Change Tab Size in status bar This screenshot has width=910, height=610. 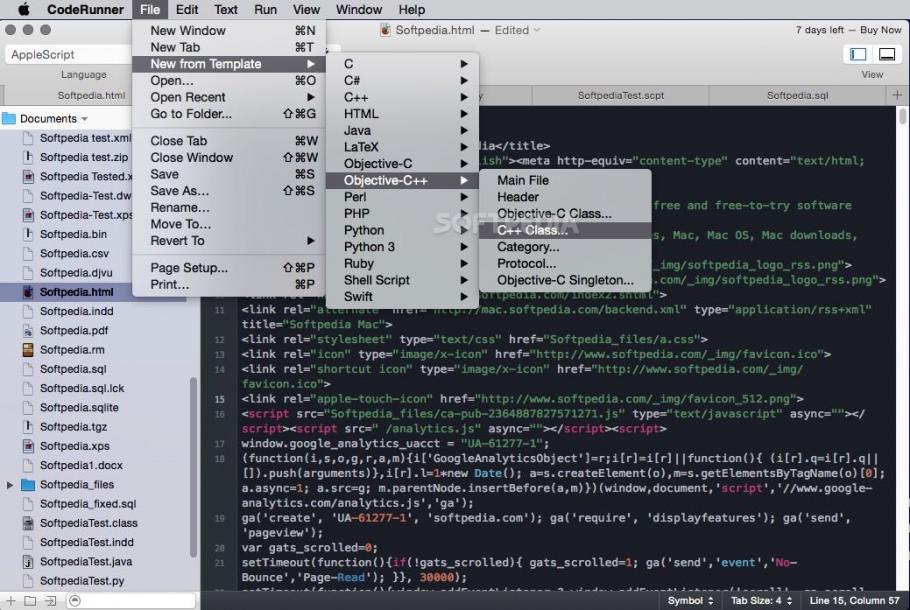click(x=761, y=601)
